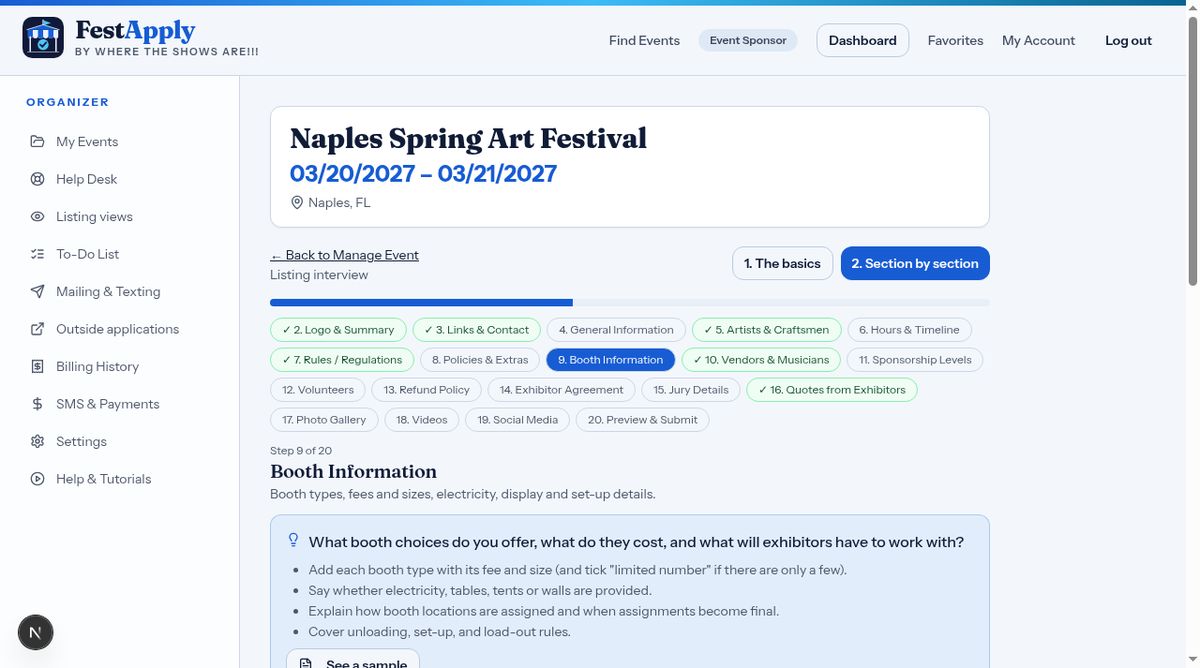1200x668 pixels.
Task: Go to step 3. Links & Contact
Action: click(476, 330)
